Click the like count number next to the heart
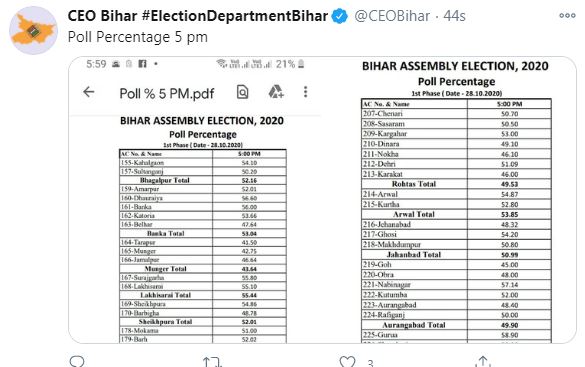Image resolution: width=585 pixels, height=367 pixels. 370,363
